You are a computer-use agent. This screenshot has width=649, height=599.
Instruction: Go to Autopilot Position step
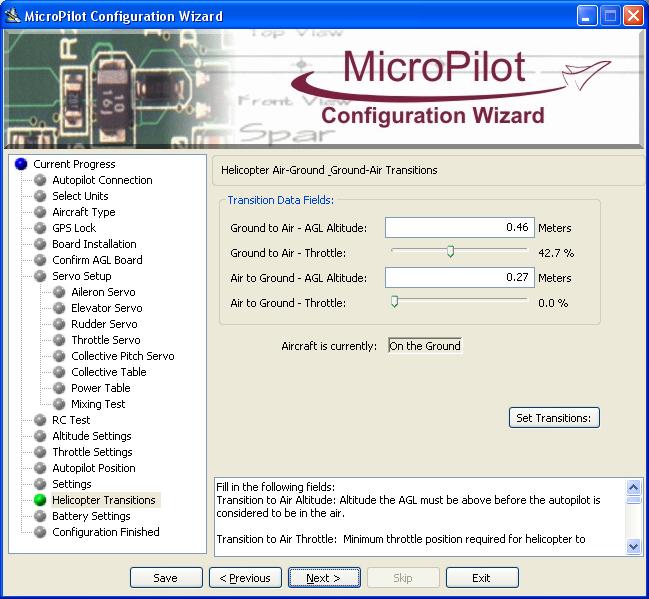tap(94, 468)
